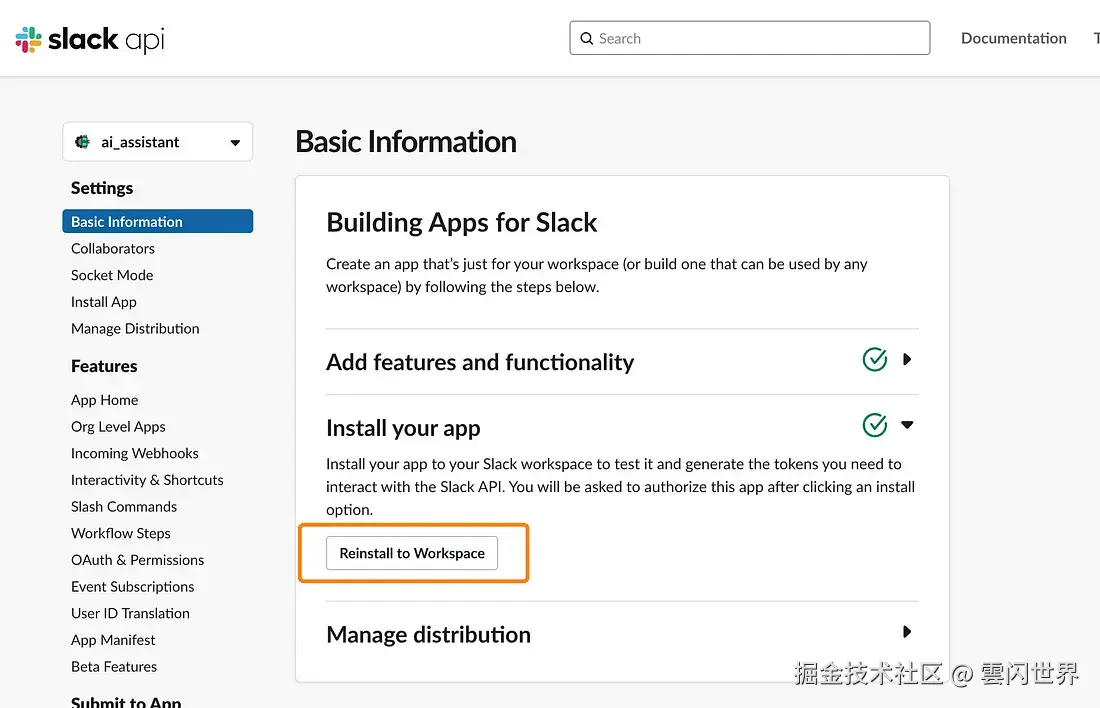Viewport: 1100px width, 708px height.
Task: Type in the Search input field
Action: coord(760,38)
